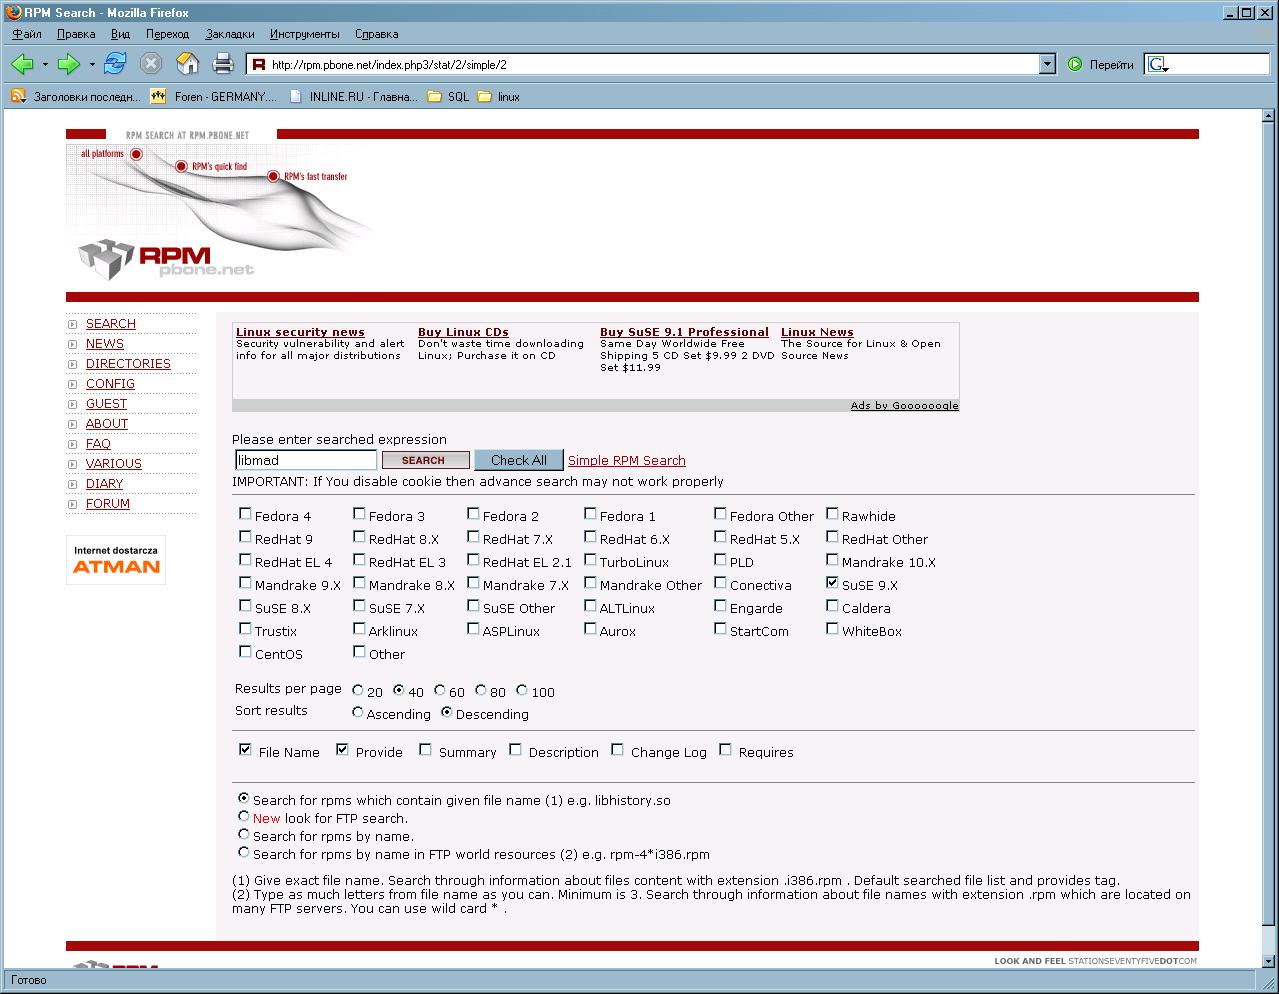
Task: Click the searched expression input field
Action: [x=306, y=460]
